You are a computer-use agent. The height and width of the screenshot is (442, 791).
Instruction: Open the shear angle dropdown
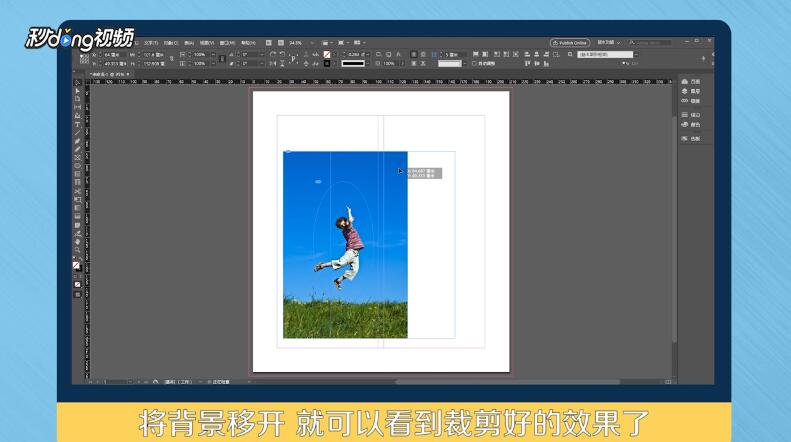(x=262, y=64)
